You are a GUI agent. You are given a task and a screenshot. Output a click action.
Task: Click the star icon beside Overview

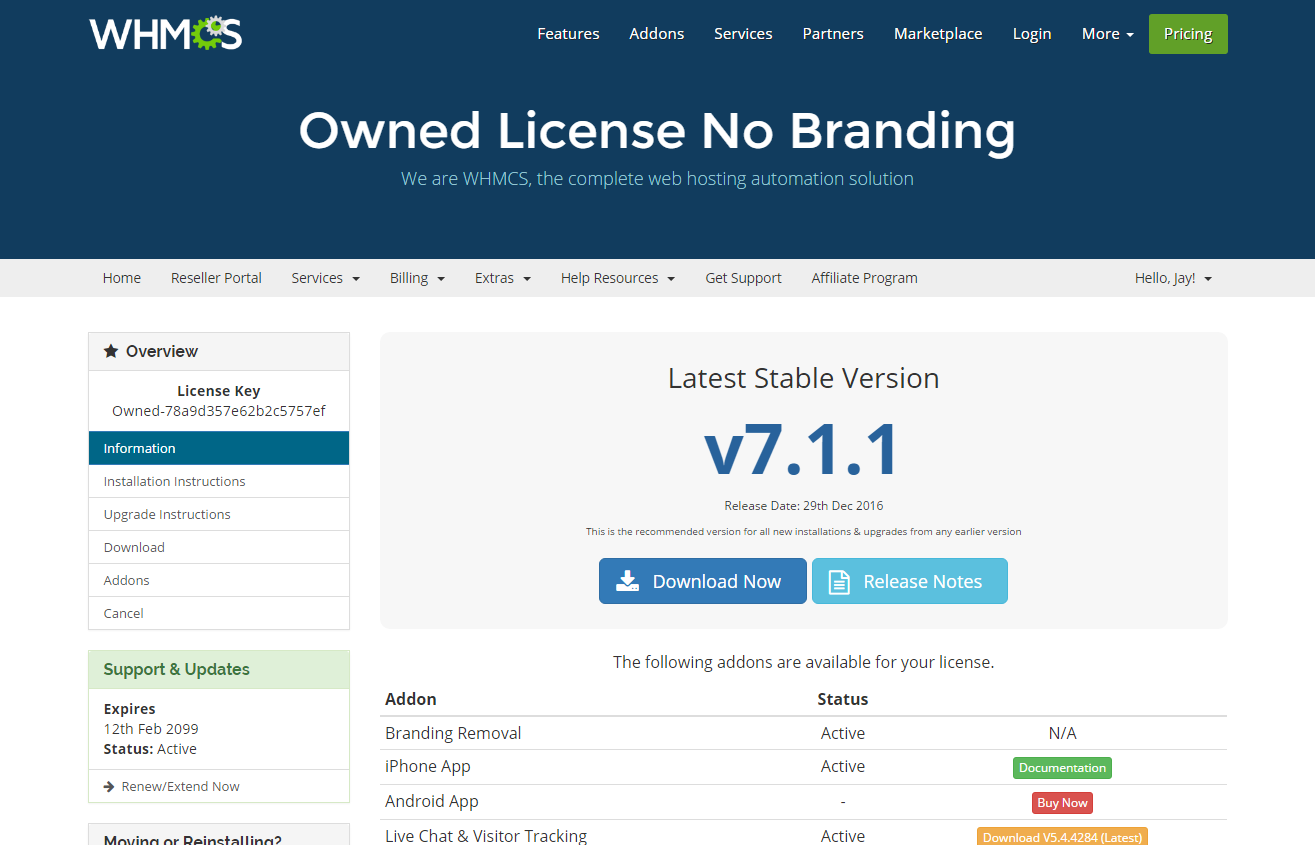tap(111, 351)
